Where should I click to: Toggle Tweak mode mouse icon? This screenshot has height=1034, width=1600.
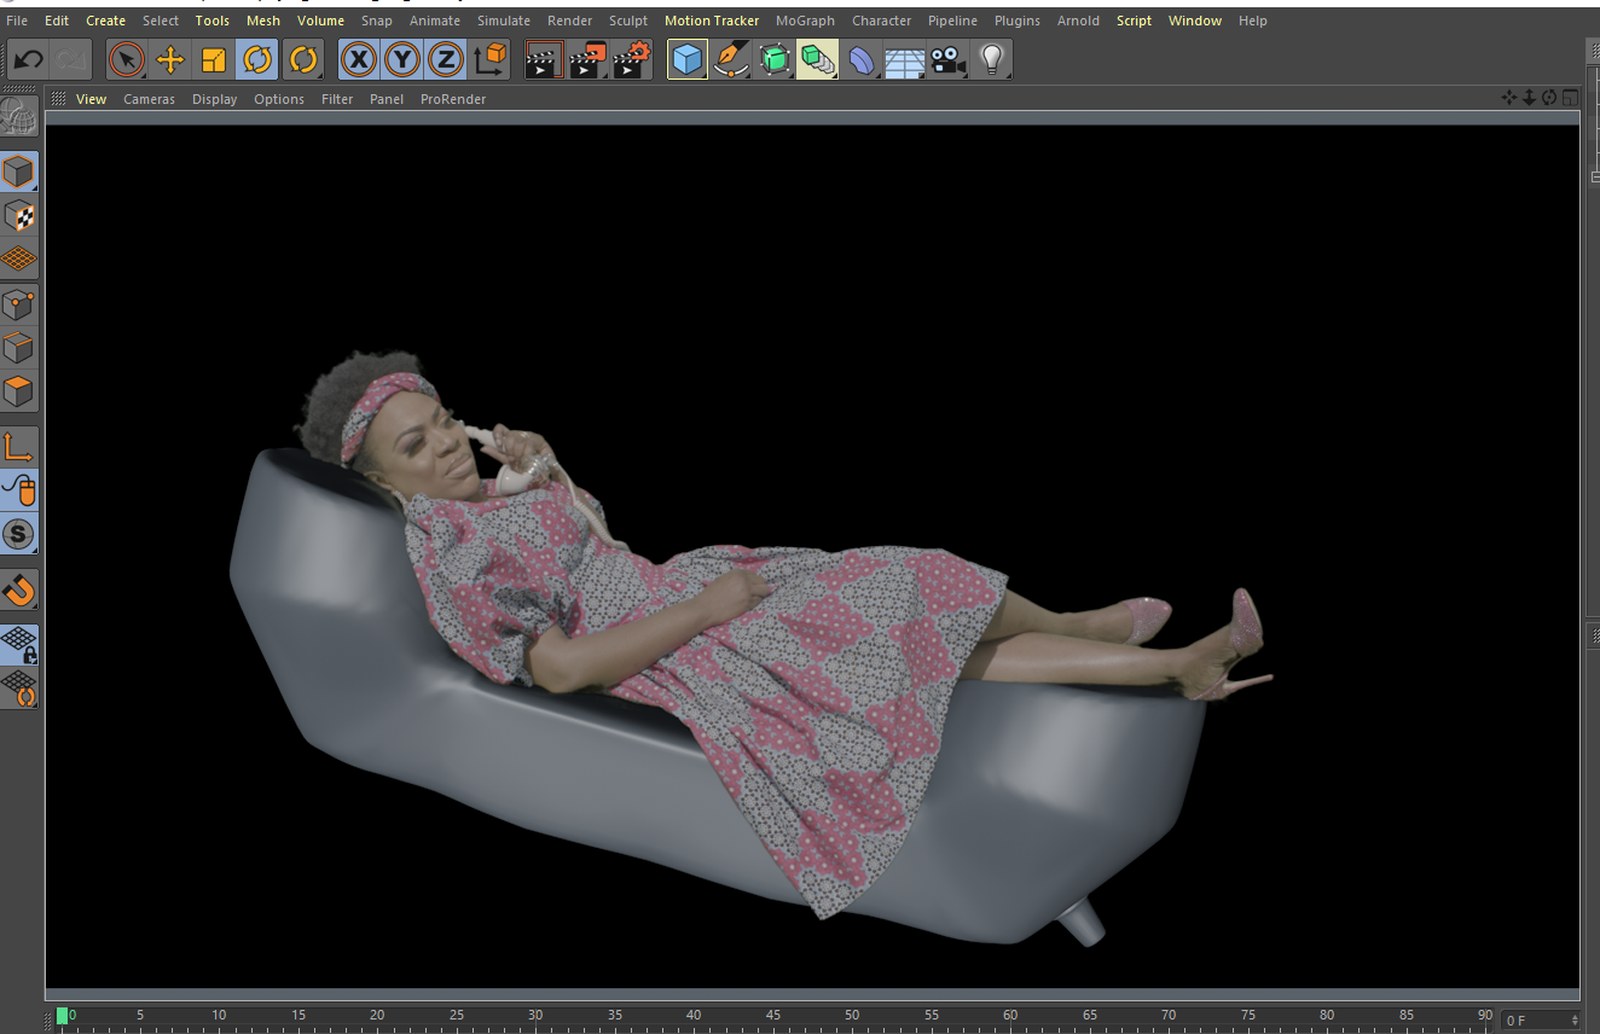pyautogui.click(x=19, y=490)
